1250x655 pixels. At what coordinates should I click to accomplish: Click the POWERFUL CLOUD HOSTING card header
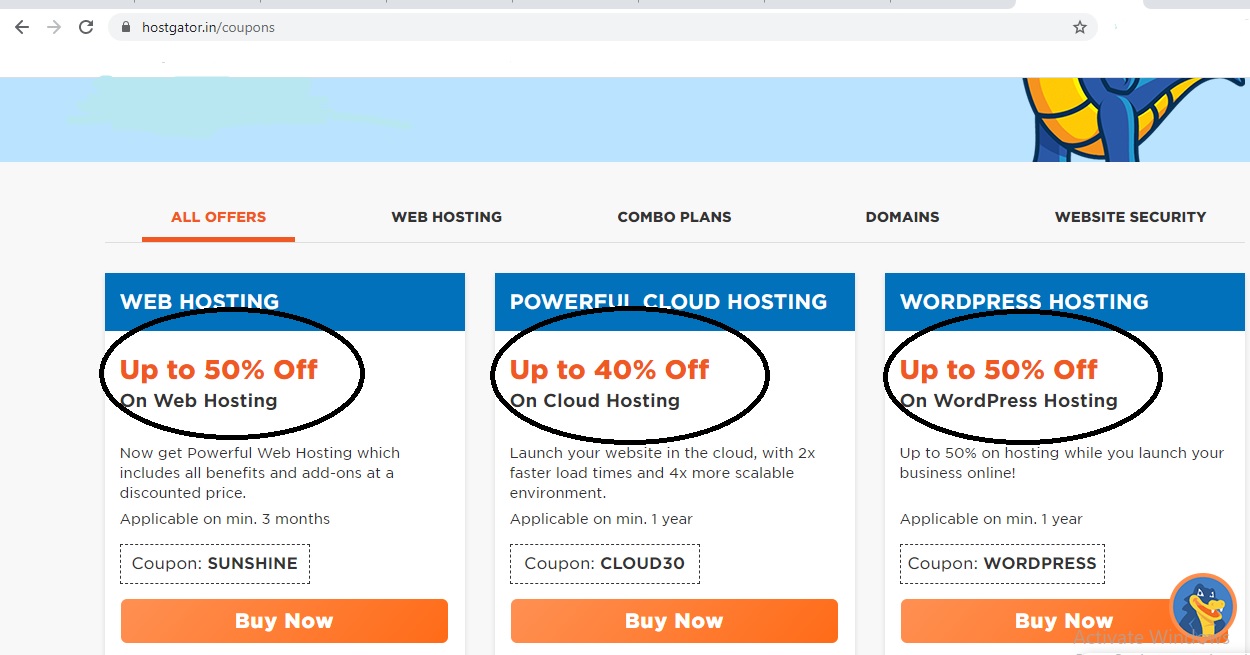[675, 302]
